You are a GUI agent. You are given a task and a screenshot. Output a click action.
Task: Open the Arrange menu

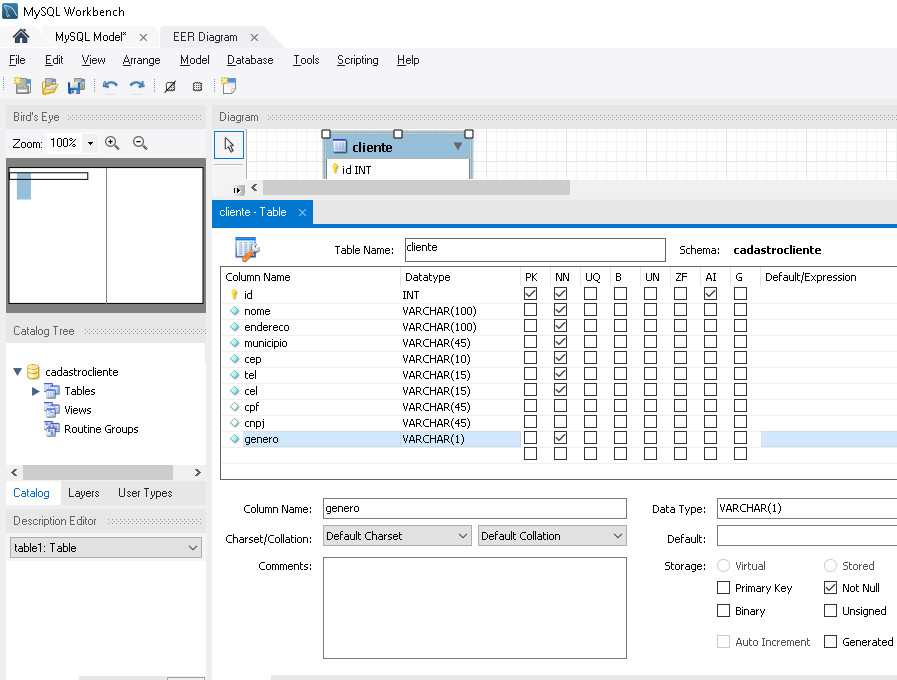coord(141,60)
